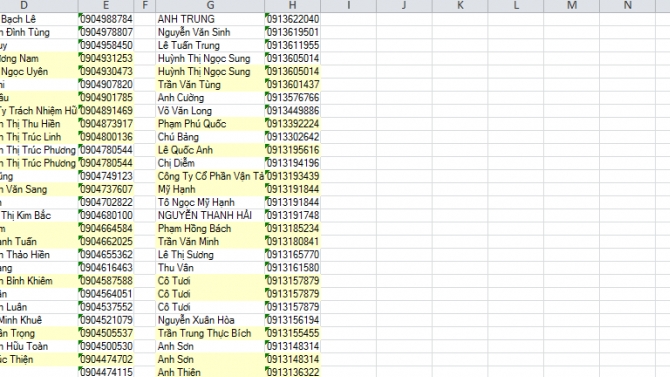Select cell with 0904664584
670x377 pixels.
point(106,229)
